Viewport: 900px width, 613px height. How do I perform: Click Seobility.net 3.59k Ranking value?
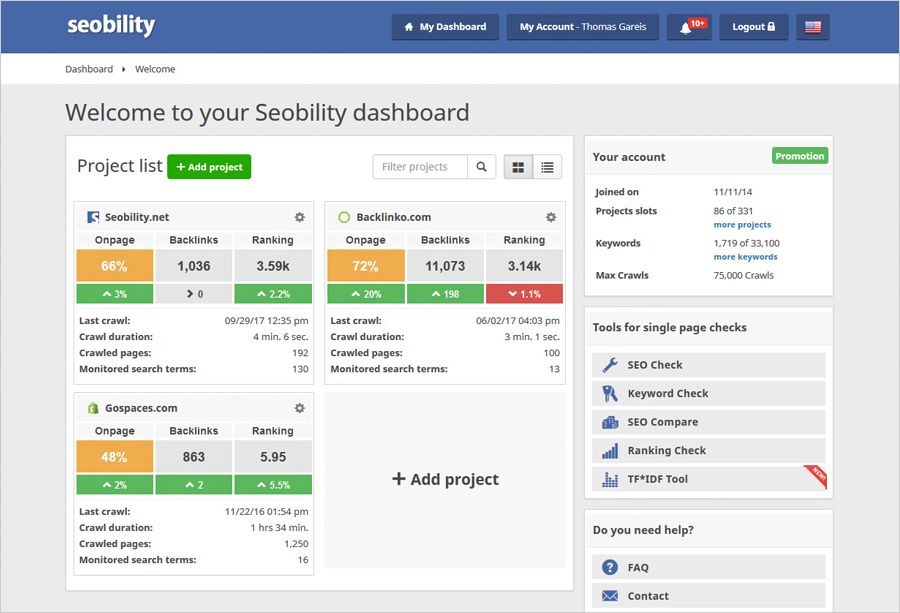pyautogui.click(x=273, y=266)
